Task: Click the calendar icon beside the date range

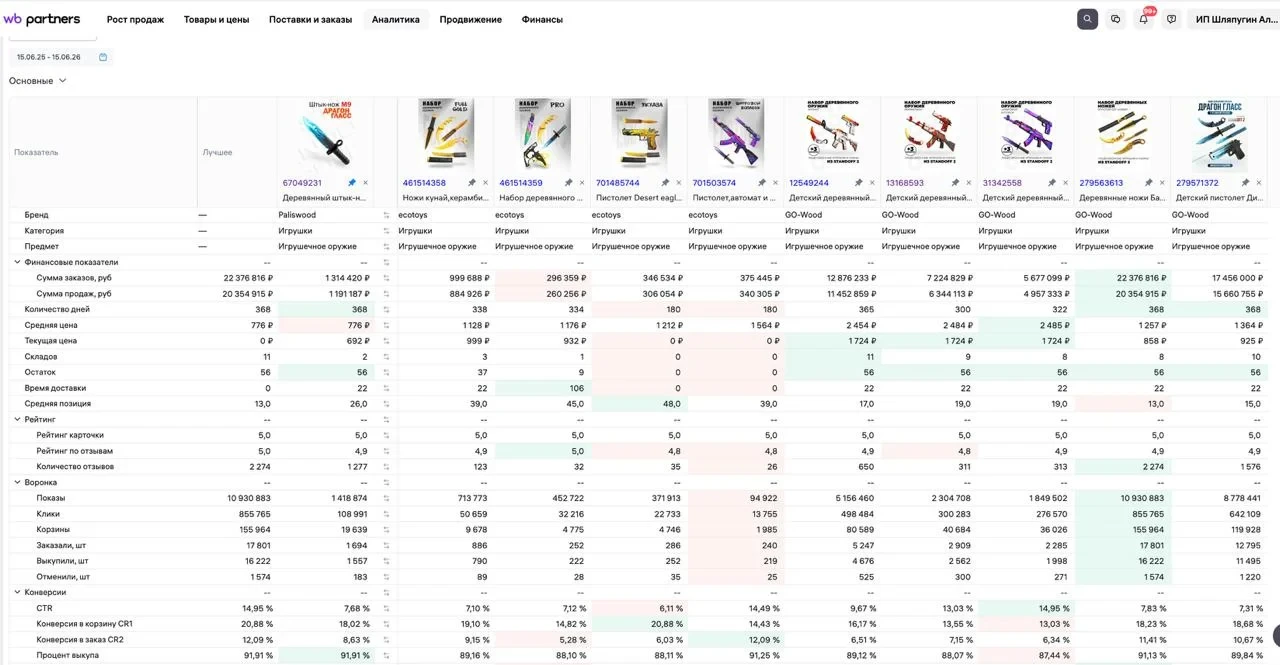Action: (103, 57)
